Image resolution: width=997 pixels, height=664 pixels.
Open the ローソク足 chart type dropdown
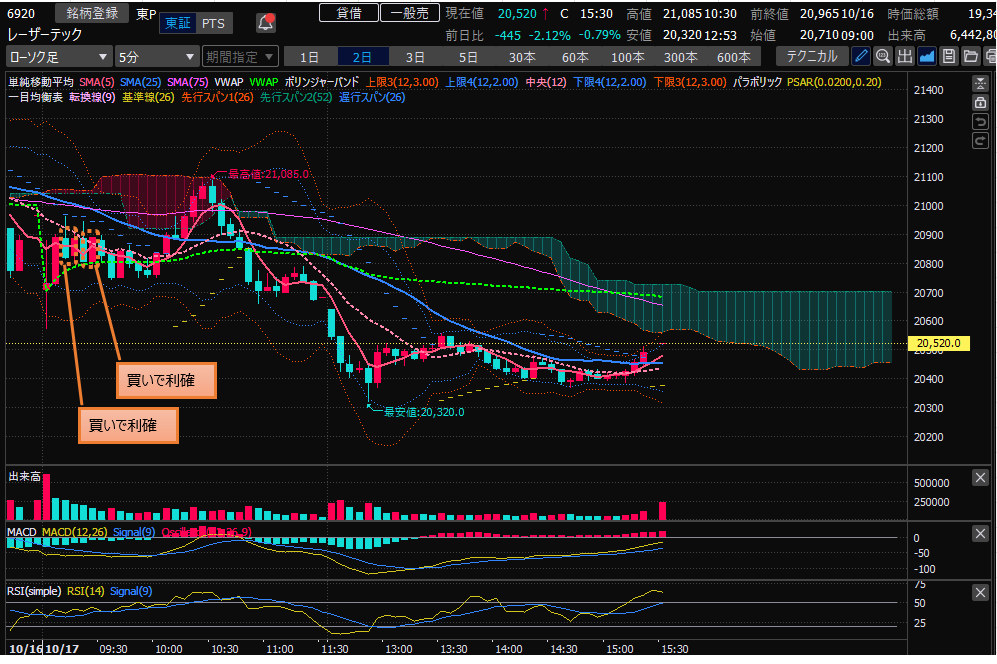pyautogui.click(x=58, y=57)
